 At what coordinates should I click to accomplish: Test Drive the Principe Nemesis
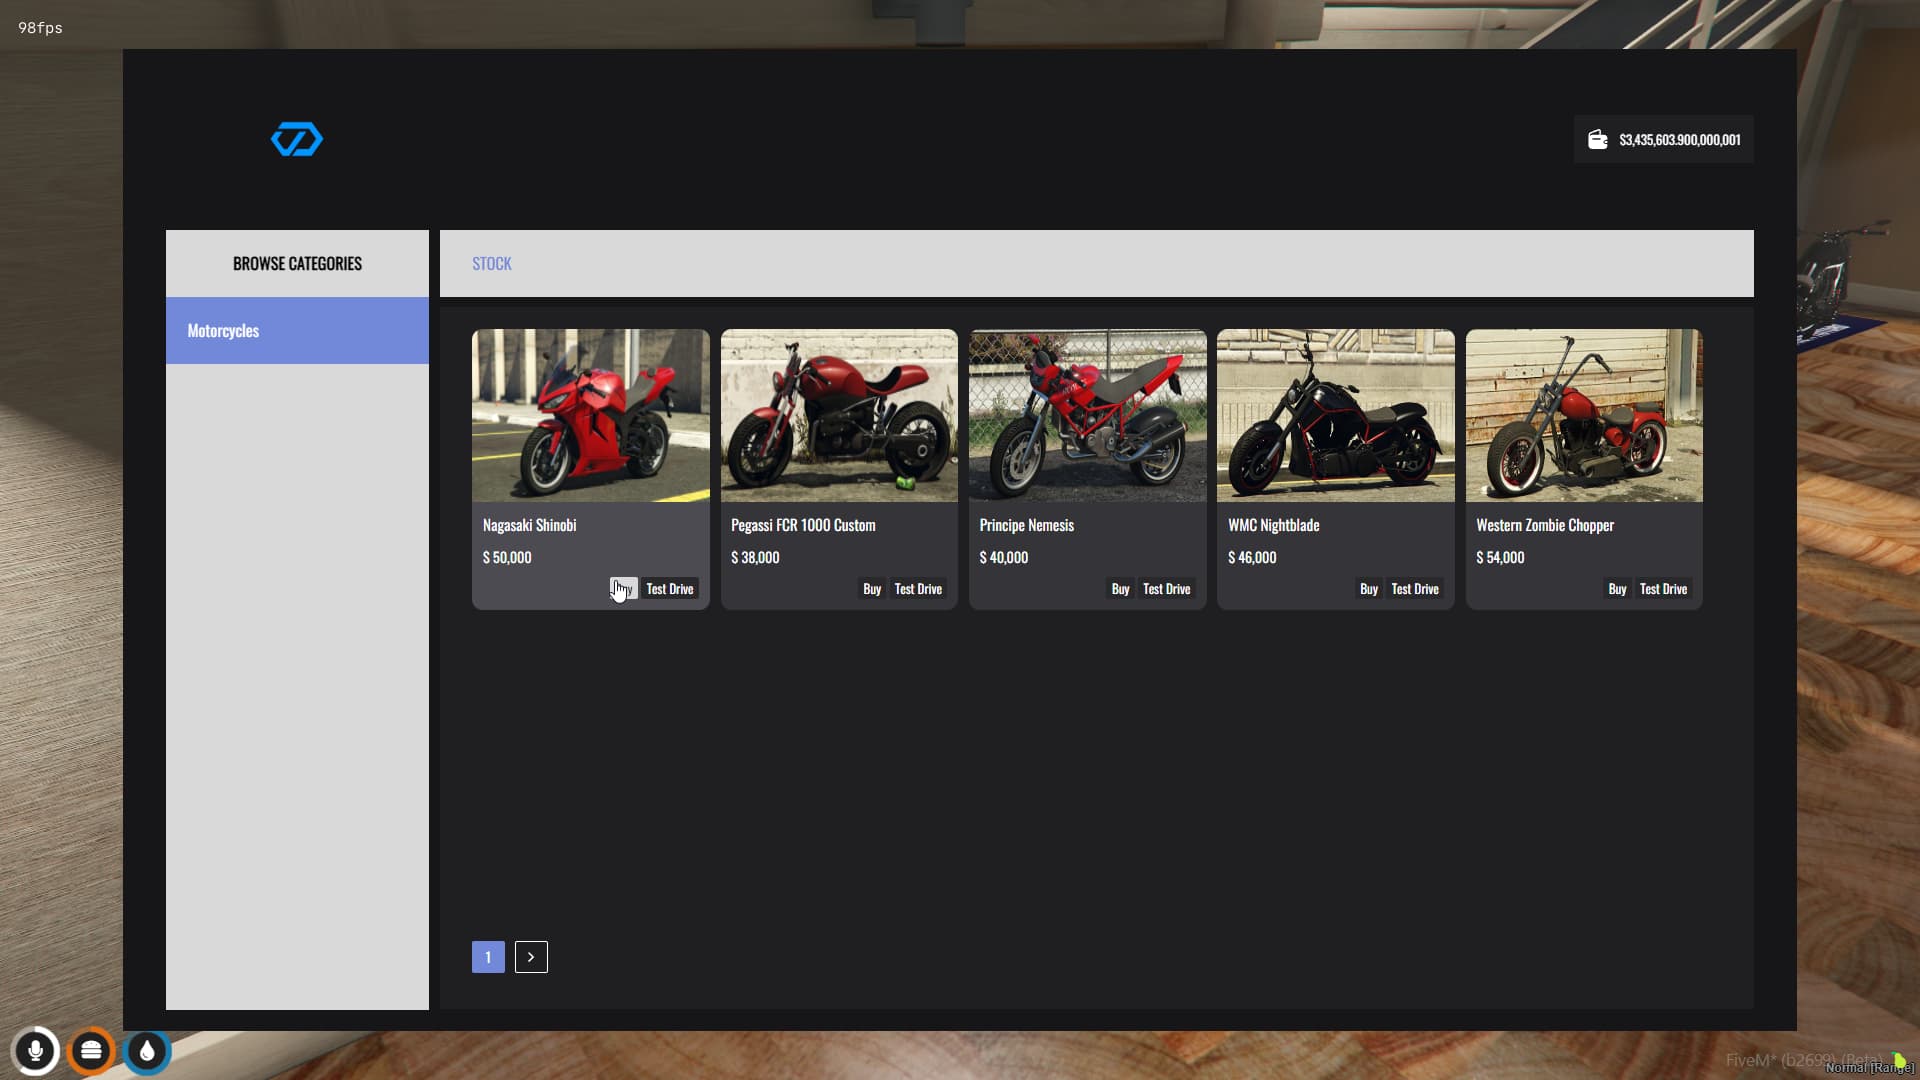(1166, 589)
